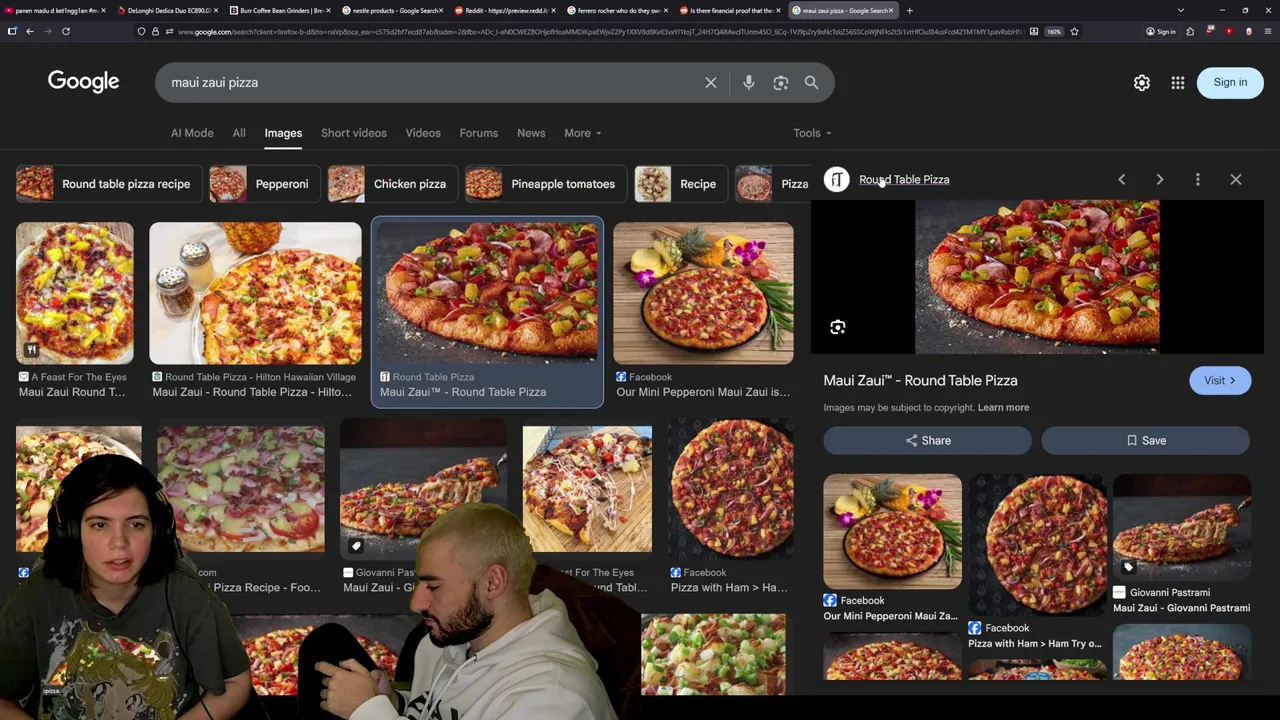Switch to the Burr Coffee Bean Grinders tab
The image size is (1280, 720).
point(280,10)
